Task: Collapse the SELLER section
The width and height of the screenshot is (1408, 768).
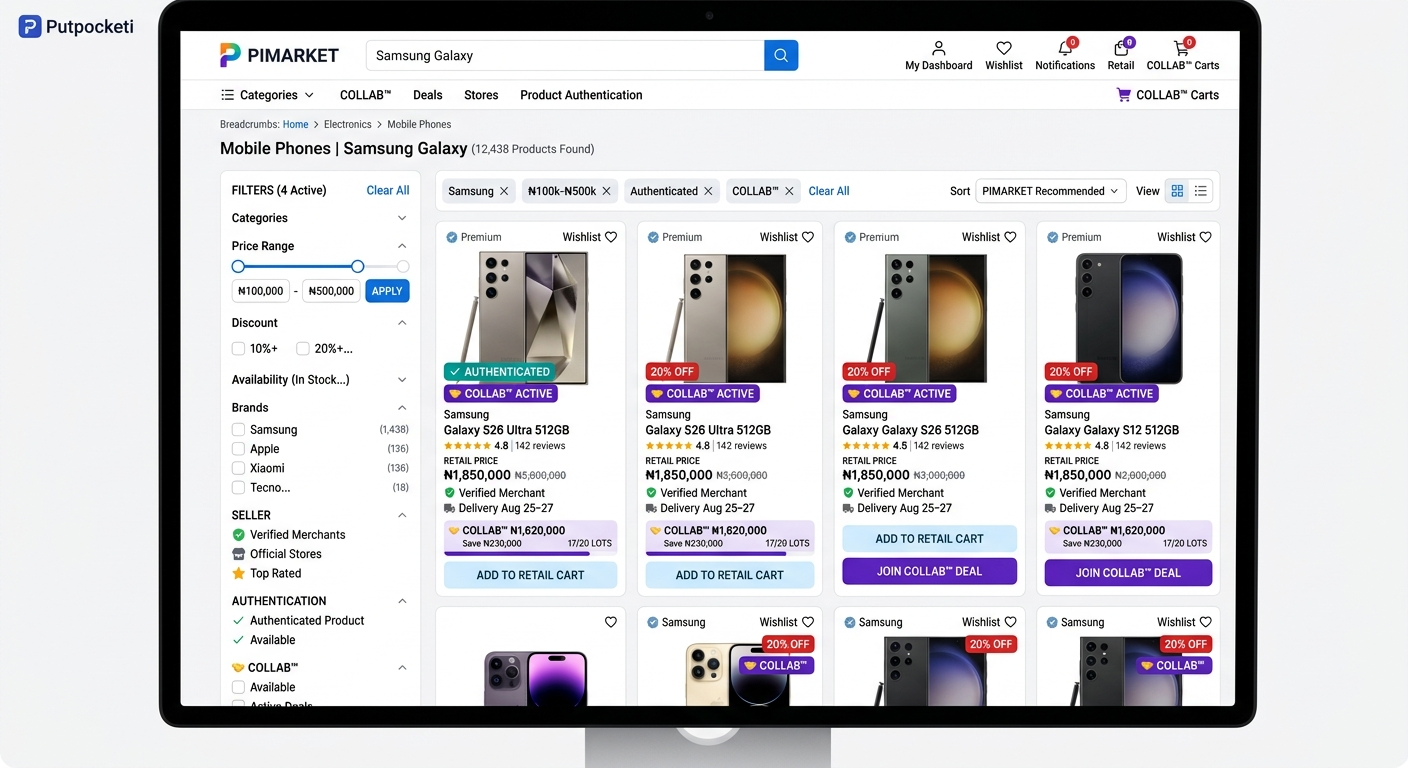Action: coord(402,515)
